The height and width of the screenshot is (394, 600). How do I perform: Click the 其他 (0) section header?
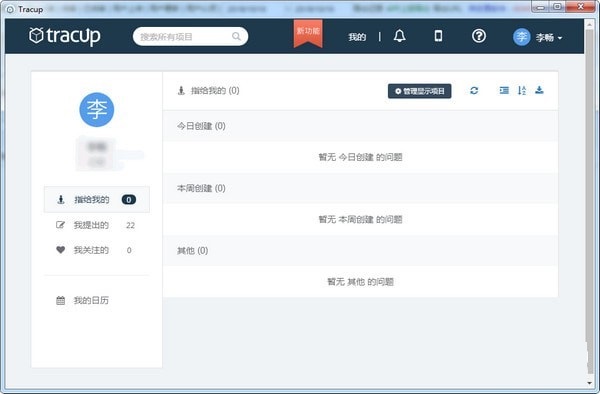coord(360,251)
